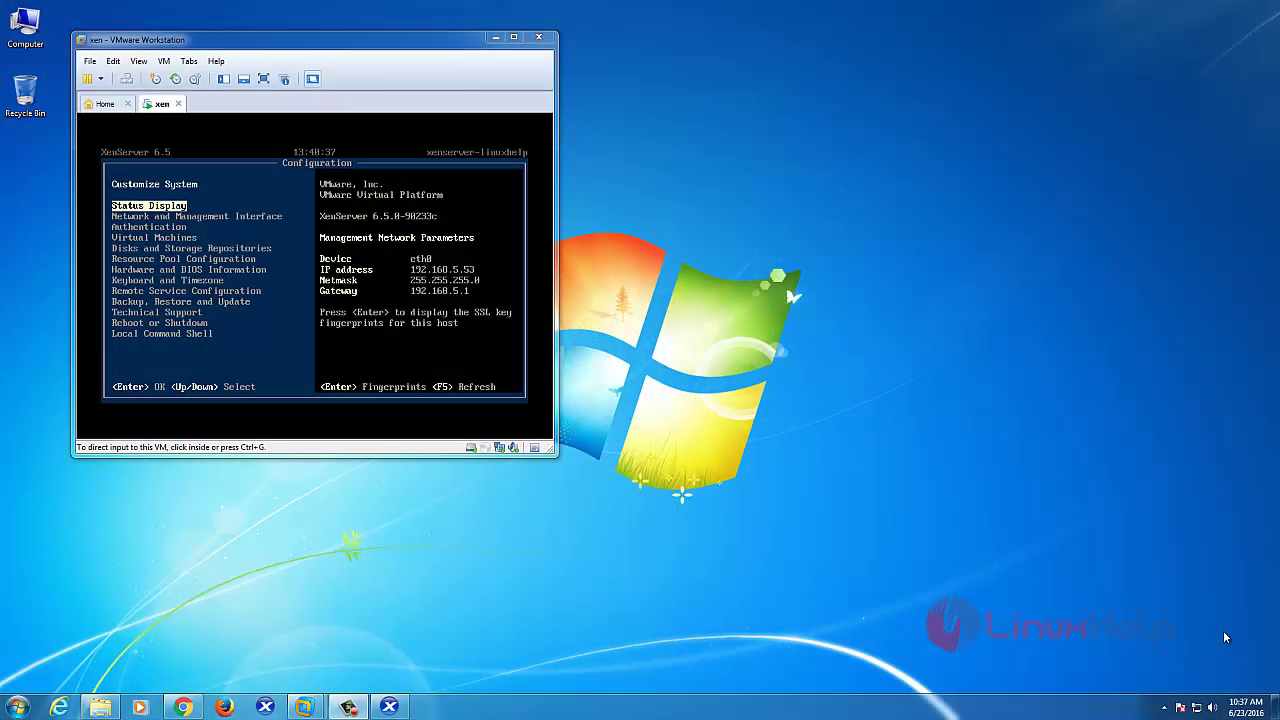Launch Windows Media Player from the taskbar
The height and width of the screenshot is (720, 1280).
tap(140, 707)
